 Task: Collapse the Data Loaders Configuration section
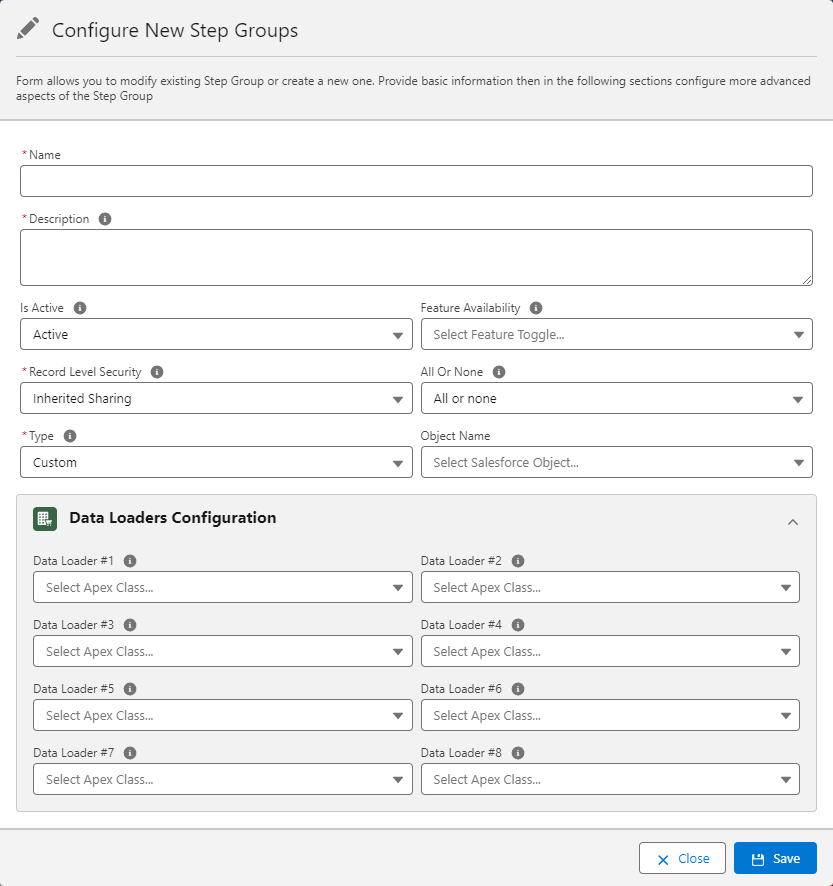792,521
